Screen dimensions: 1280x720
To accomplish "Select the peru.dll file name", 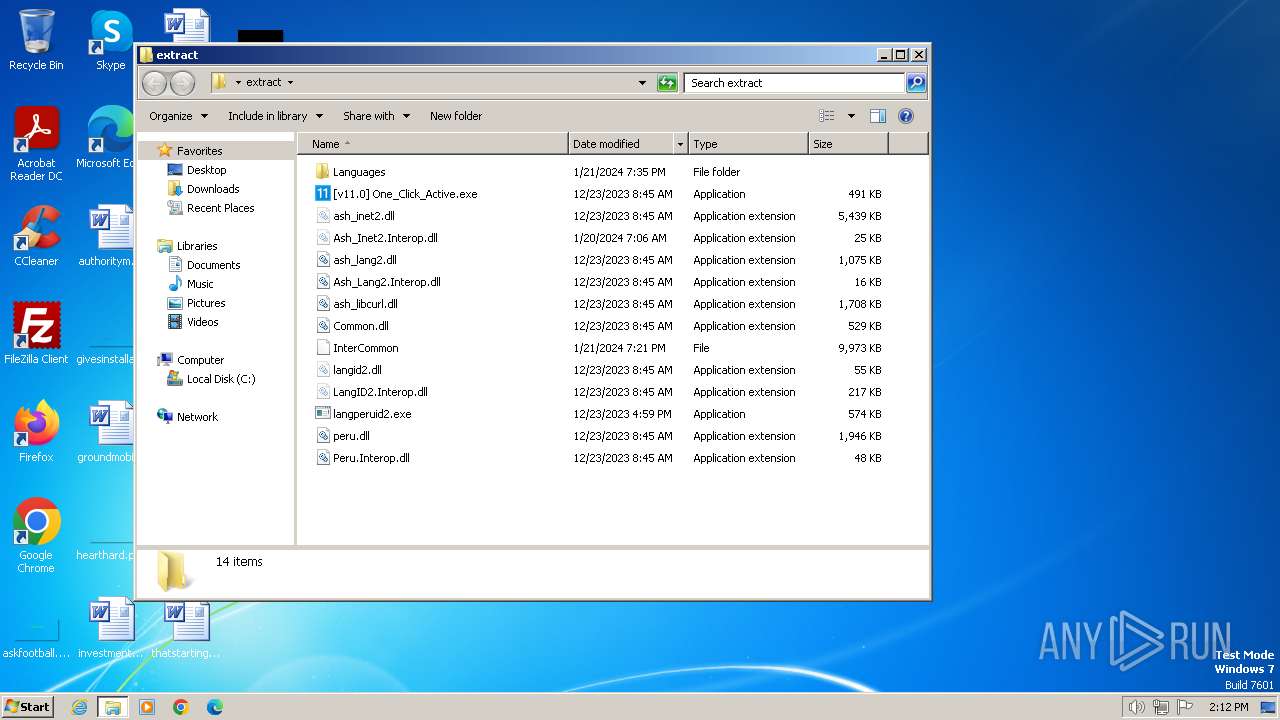I will [x=351, y=436].
